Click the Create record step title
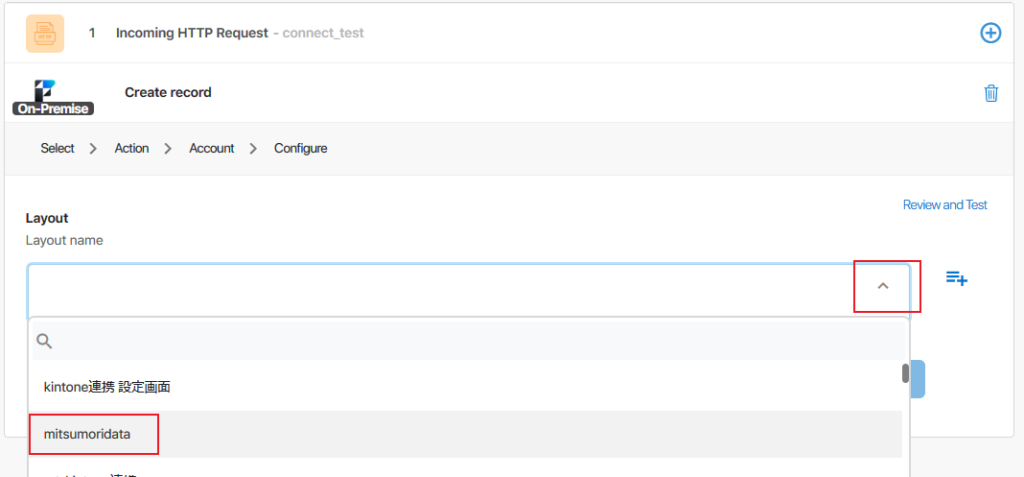1024x477 pixels. [168, 92]
